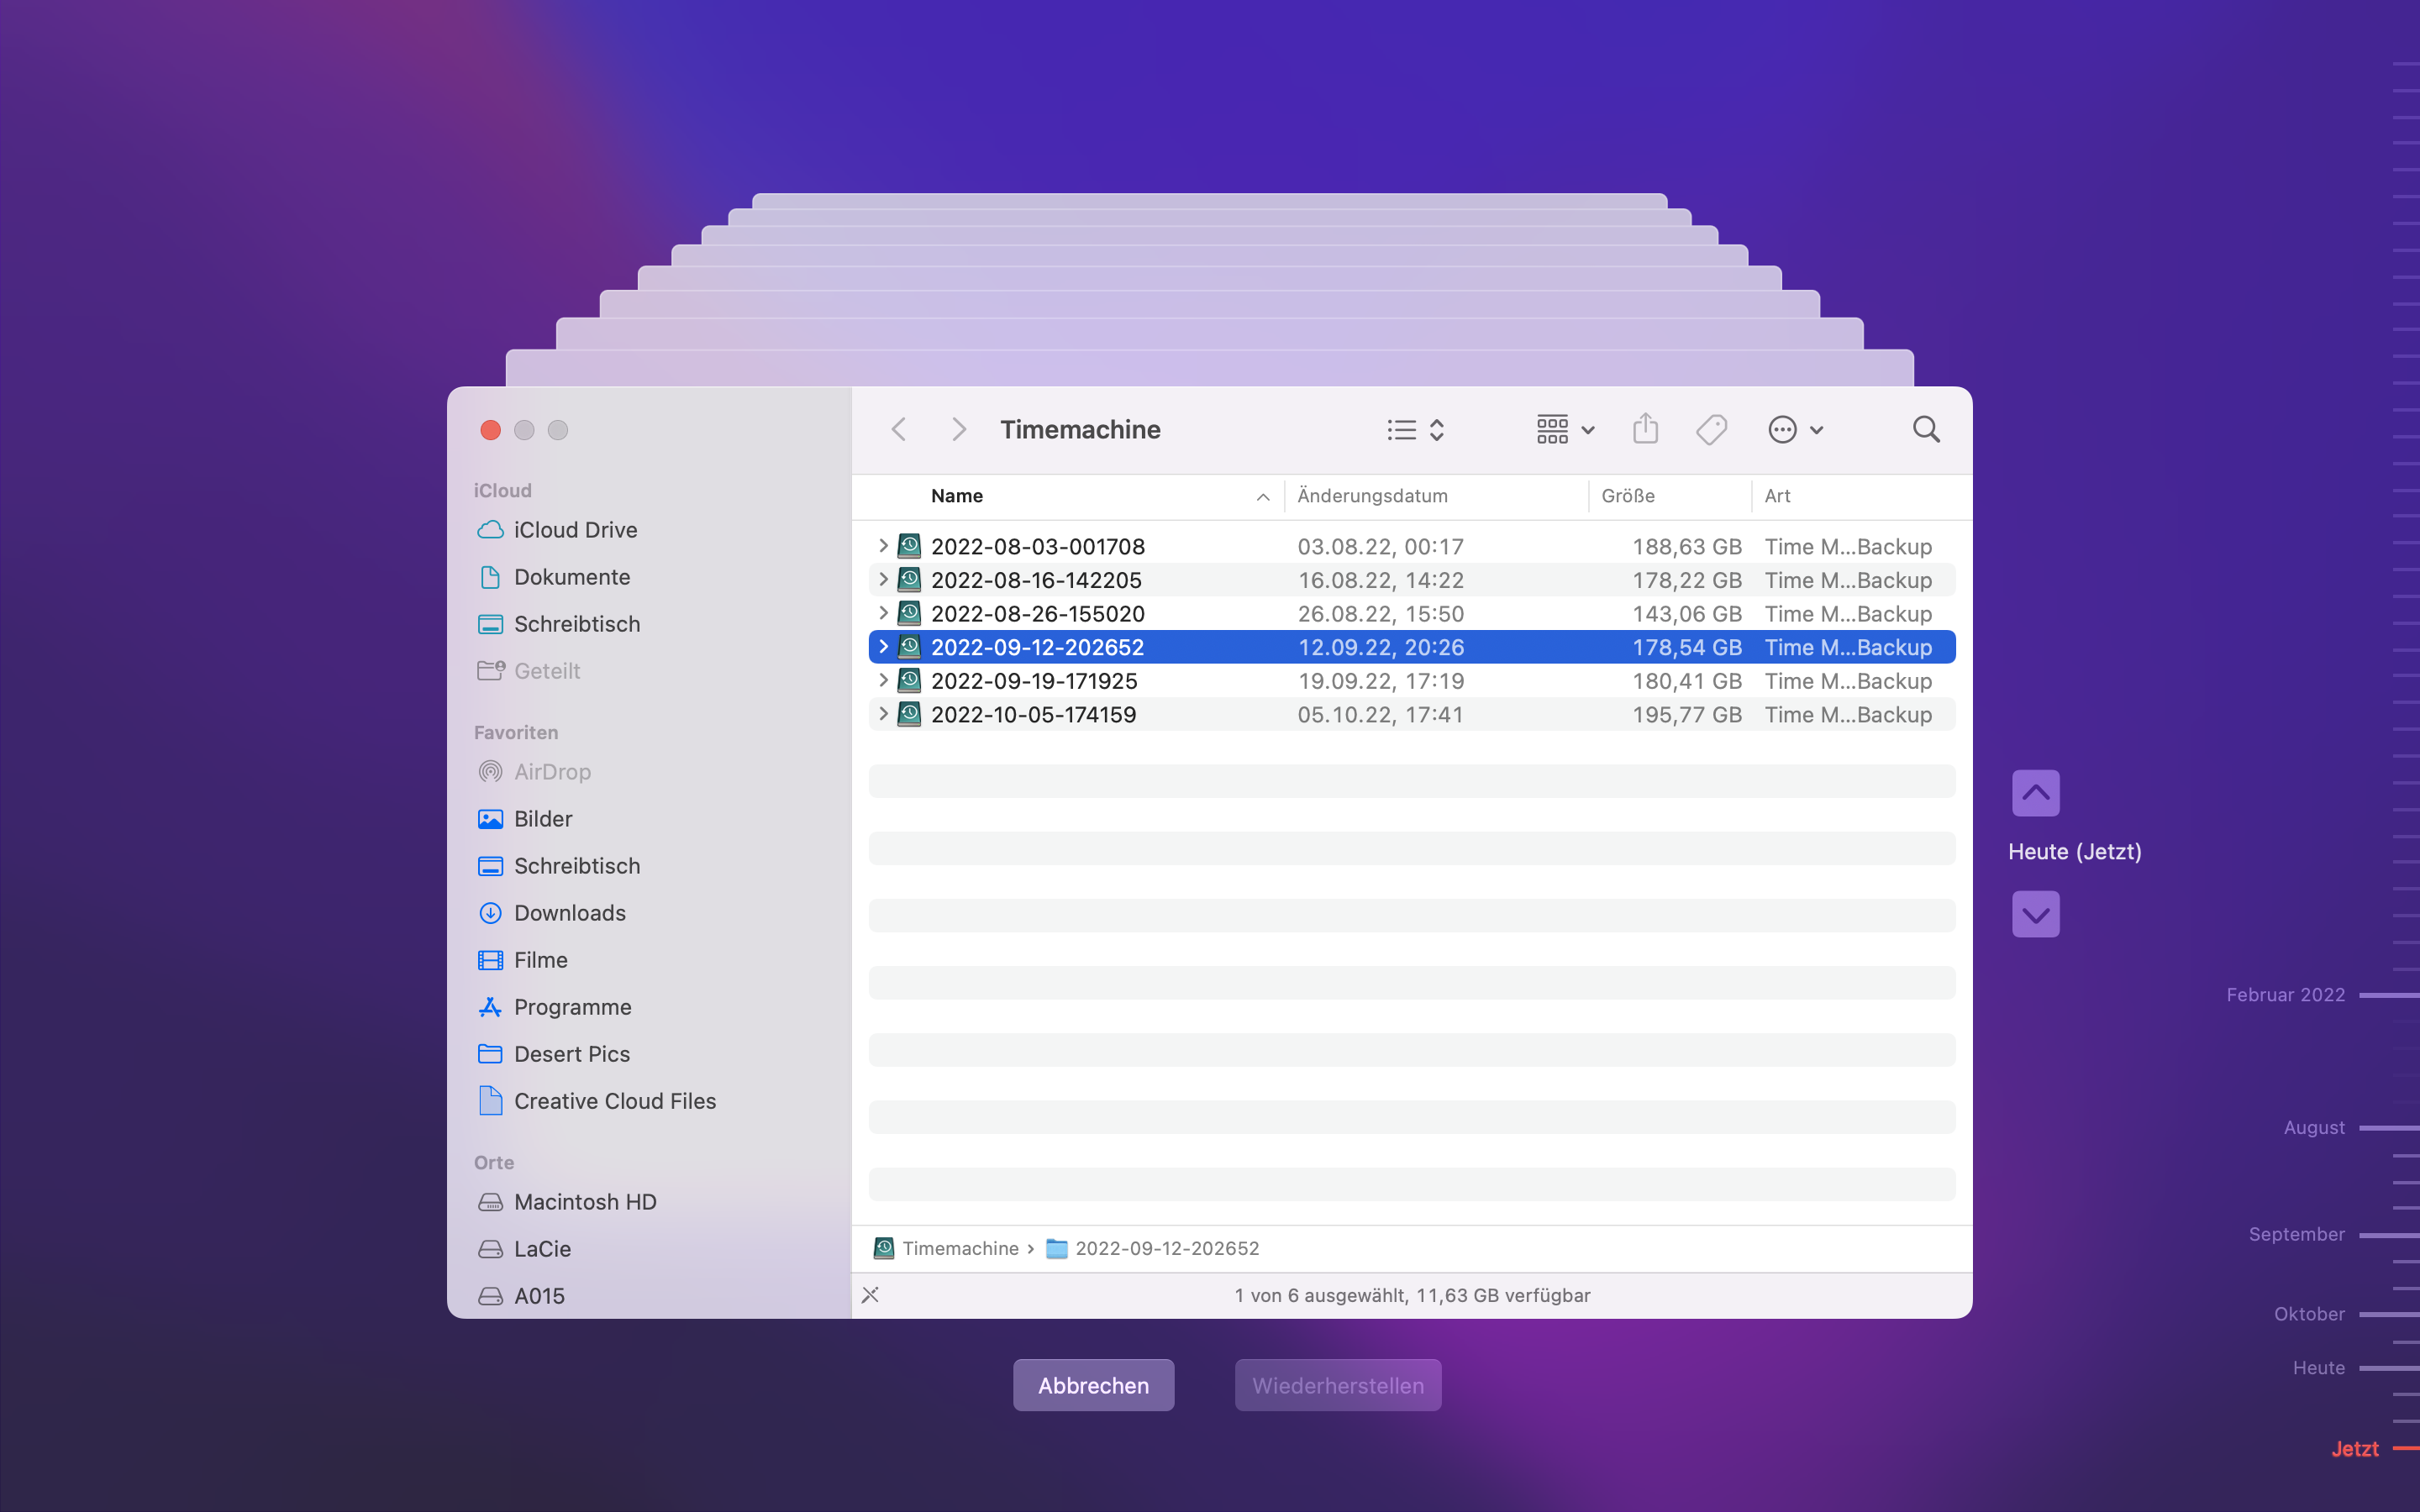The image size is (2420, 1512).
Task: Collapse or expand selected 2022-09-12-202652 row
Action: coord(883,647)
